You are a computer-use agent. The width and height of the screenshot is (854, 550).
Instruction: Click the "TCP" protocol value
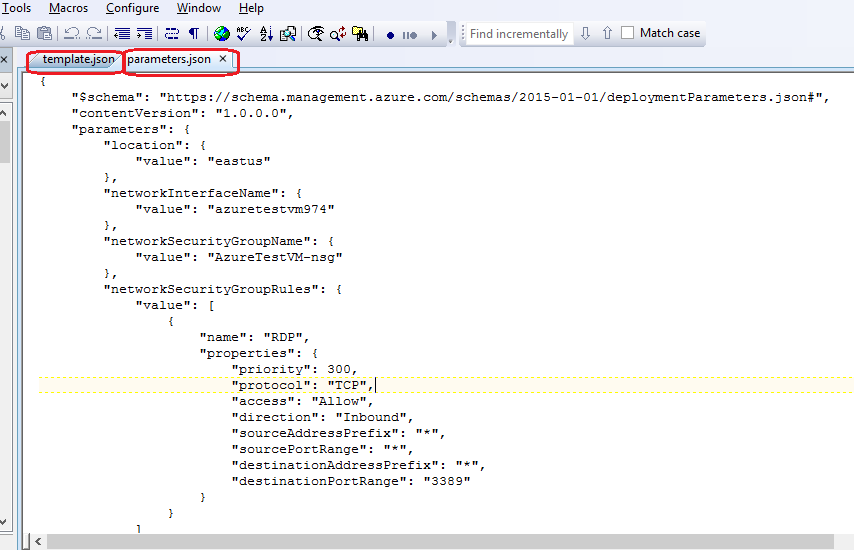pyautogui.click(x=346, y=385)
